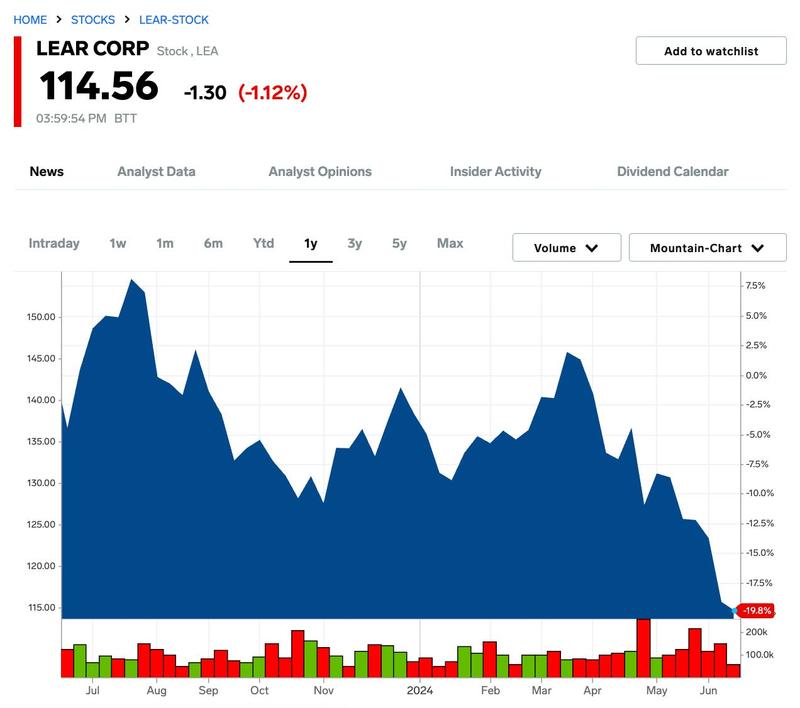Click the Jun x-axis label
The width and height of the screenshot is (800, 708).
click(708, 690)
